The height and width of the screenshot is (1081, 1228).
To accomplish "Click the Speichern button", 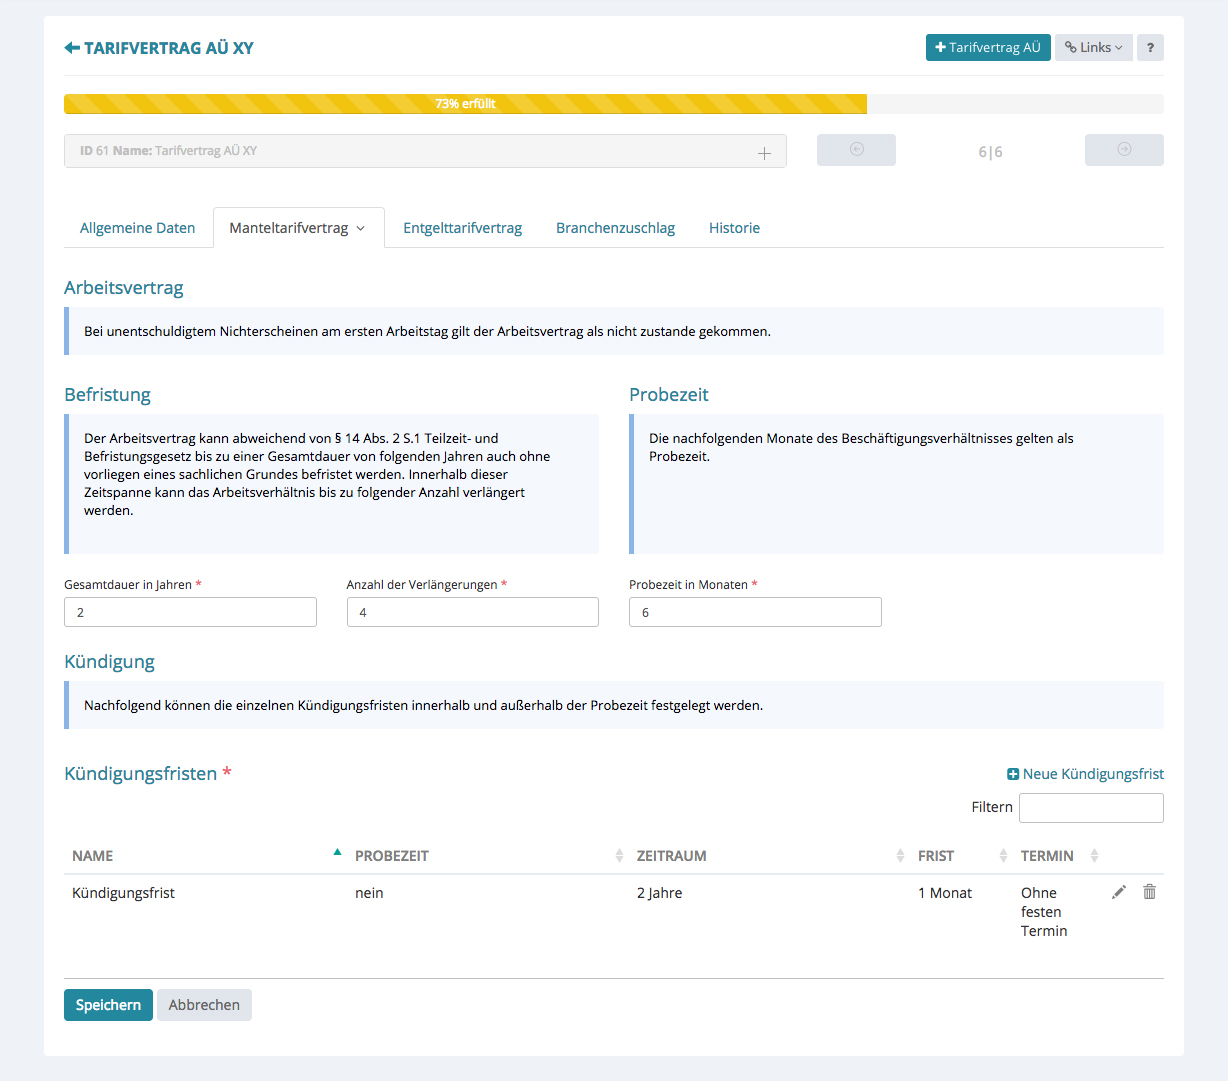I will [108, 1005].
